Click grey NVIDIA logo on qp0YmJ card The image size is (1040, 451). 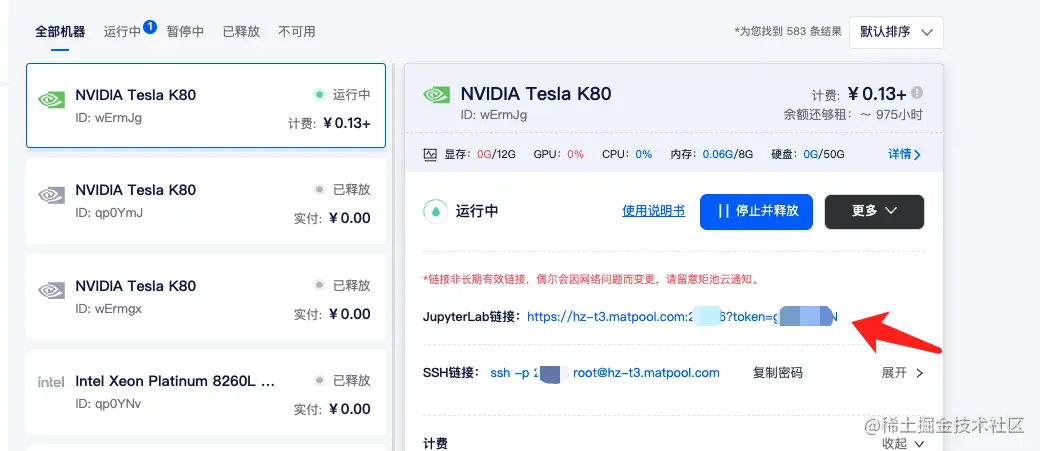click(x=51, y=195)
